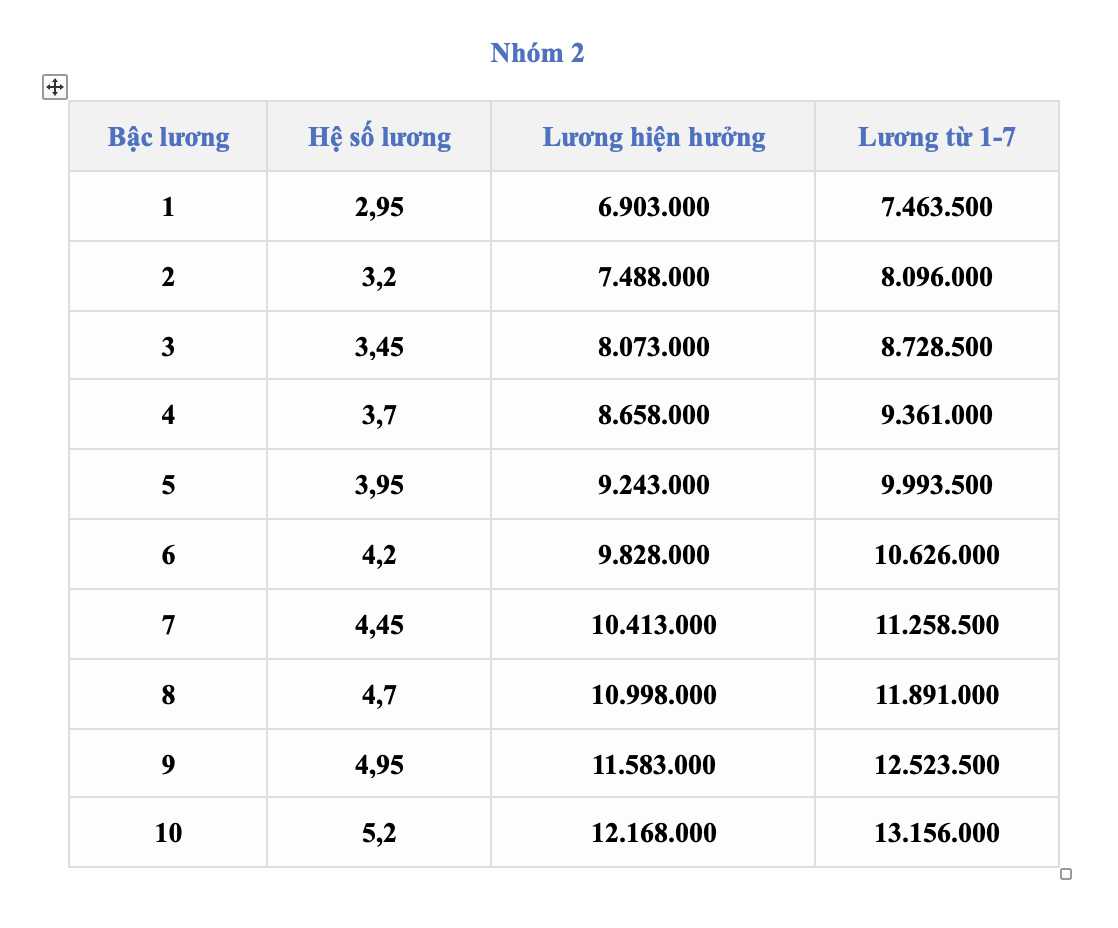
Task: Click cell with value 2,95
Action: click(x=379, y=206)
